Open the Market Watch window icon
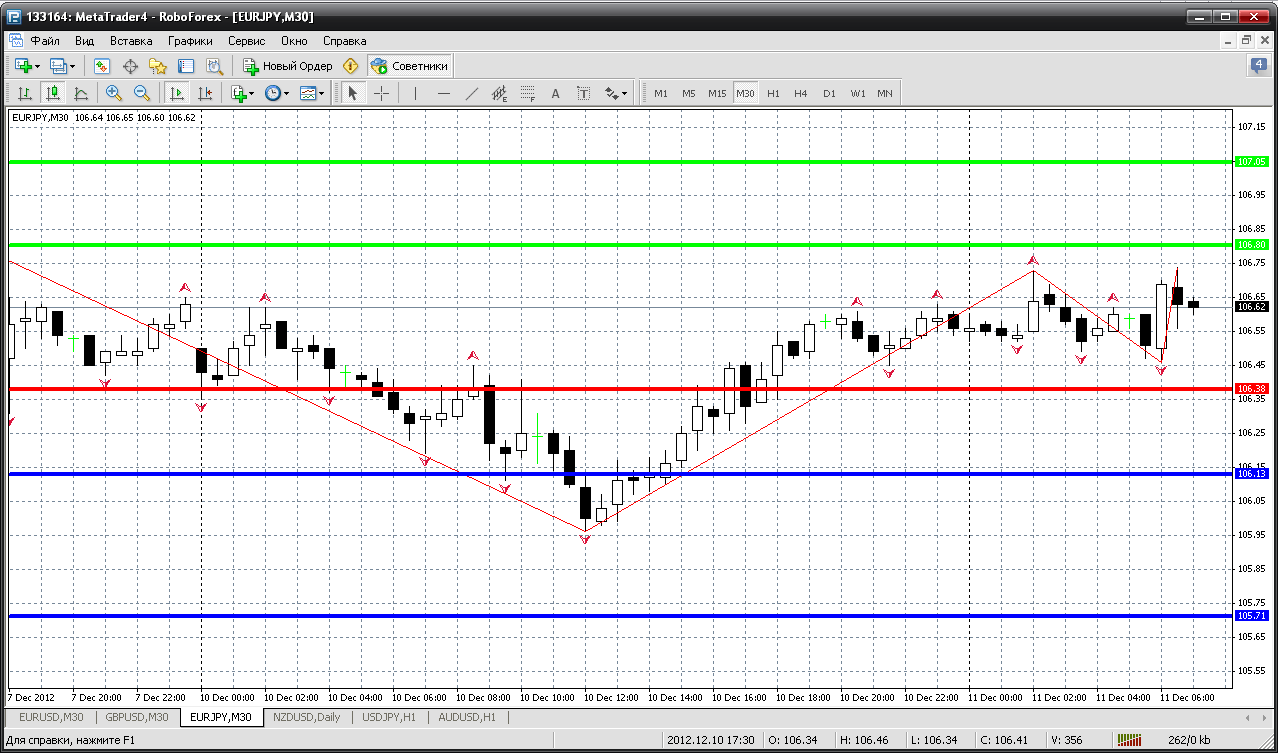Screen dimensions: 1278x753 (102, 66)
